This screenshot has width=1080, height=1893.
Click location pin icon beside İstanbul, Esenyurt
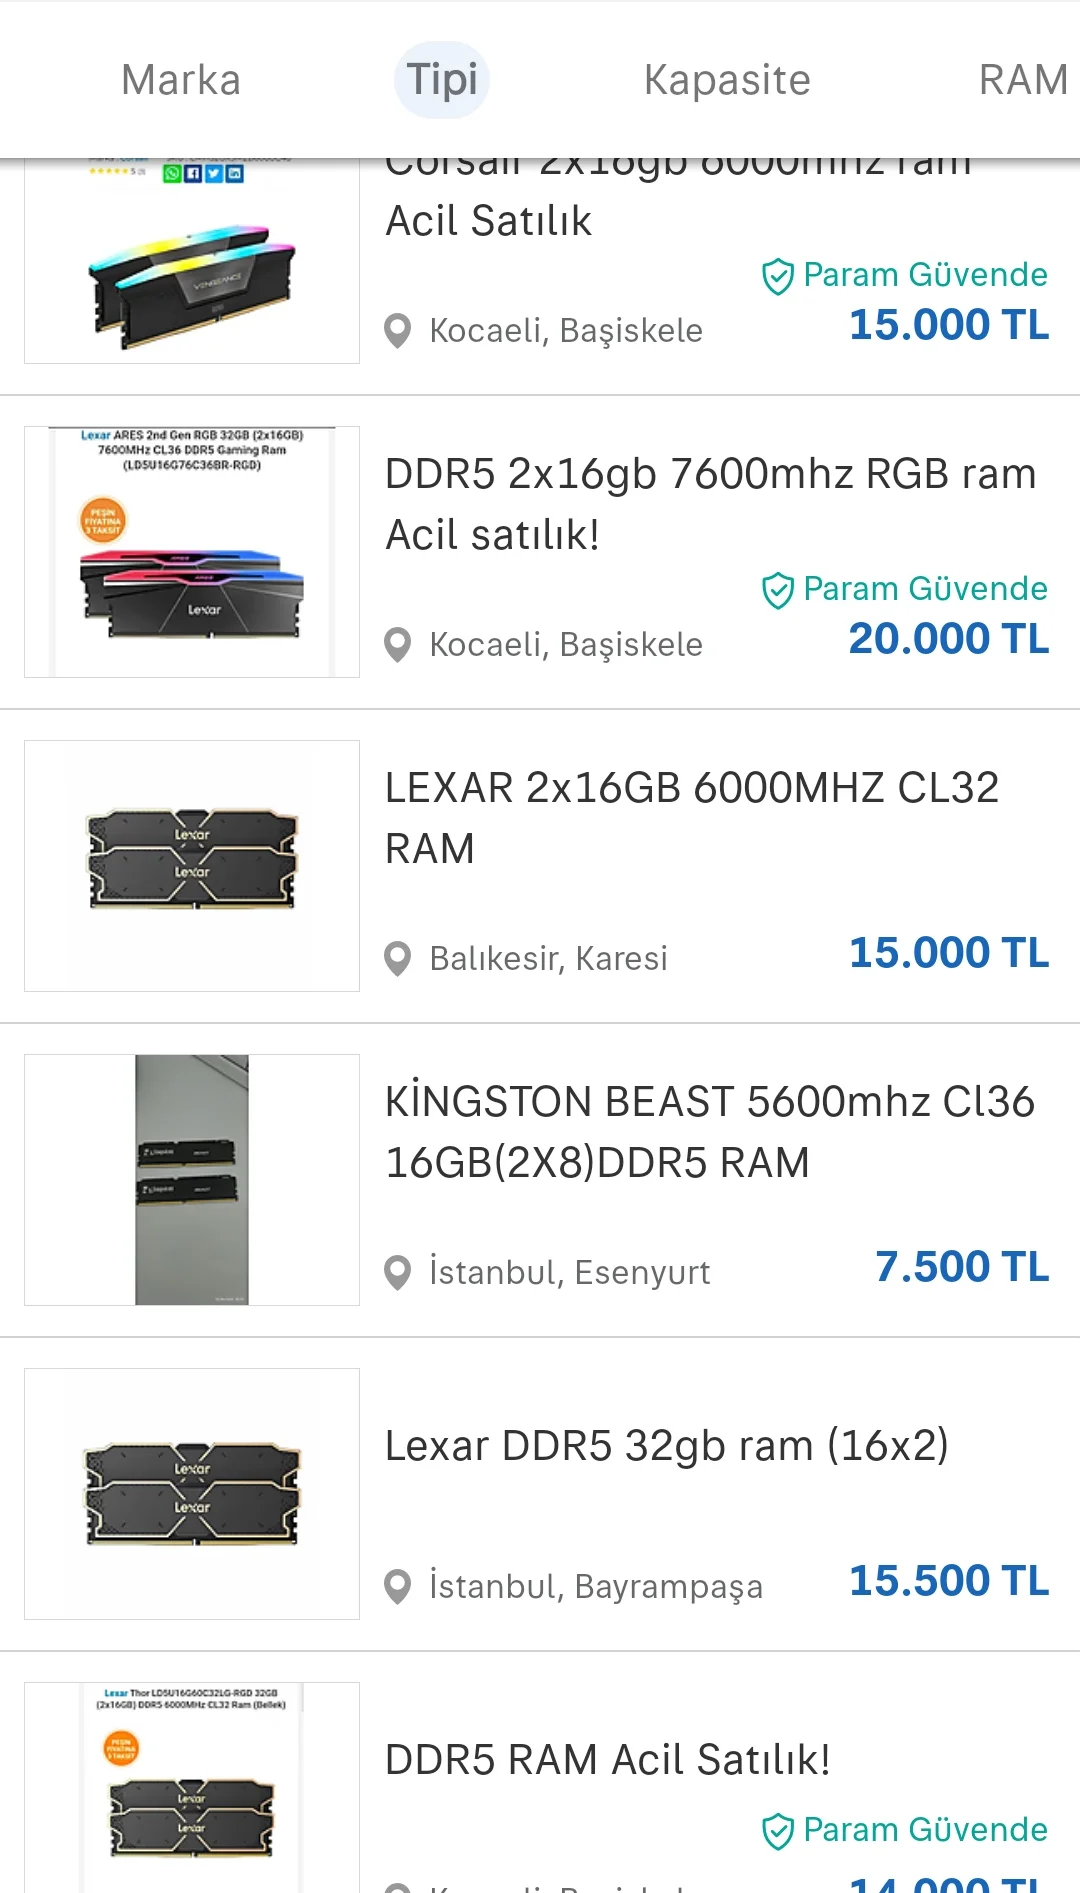click(398, 1273)
